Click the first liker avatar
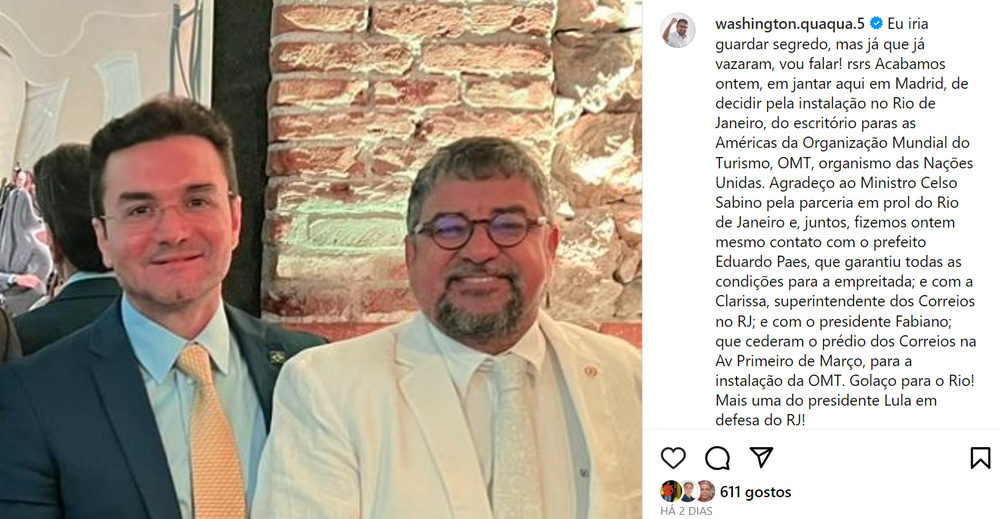Screen dimensions: 1000x519 tap(670, 492)
